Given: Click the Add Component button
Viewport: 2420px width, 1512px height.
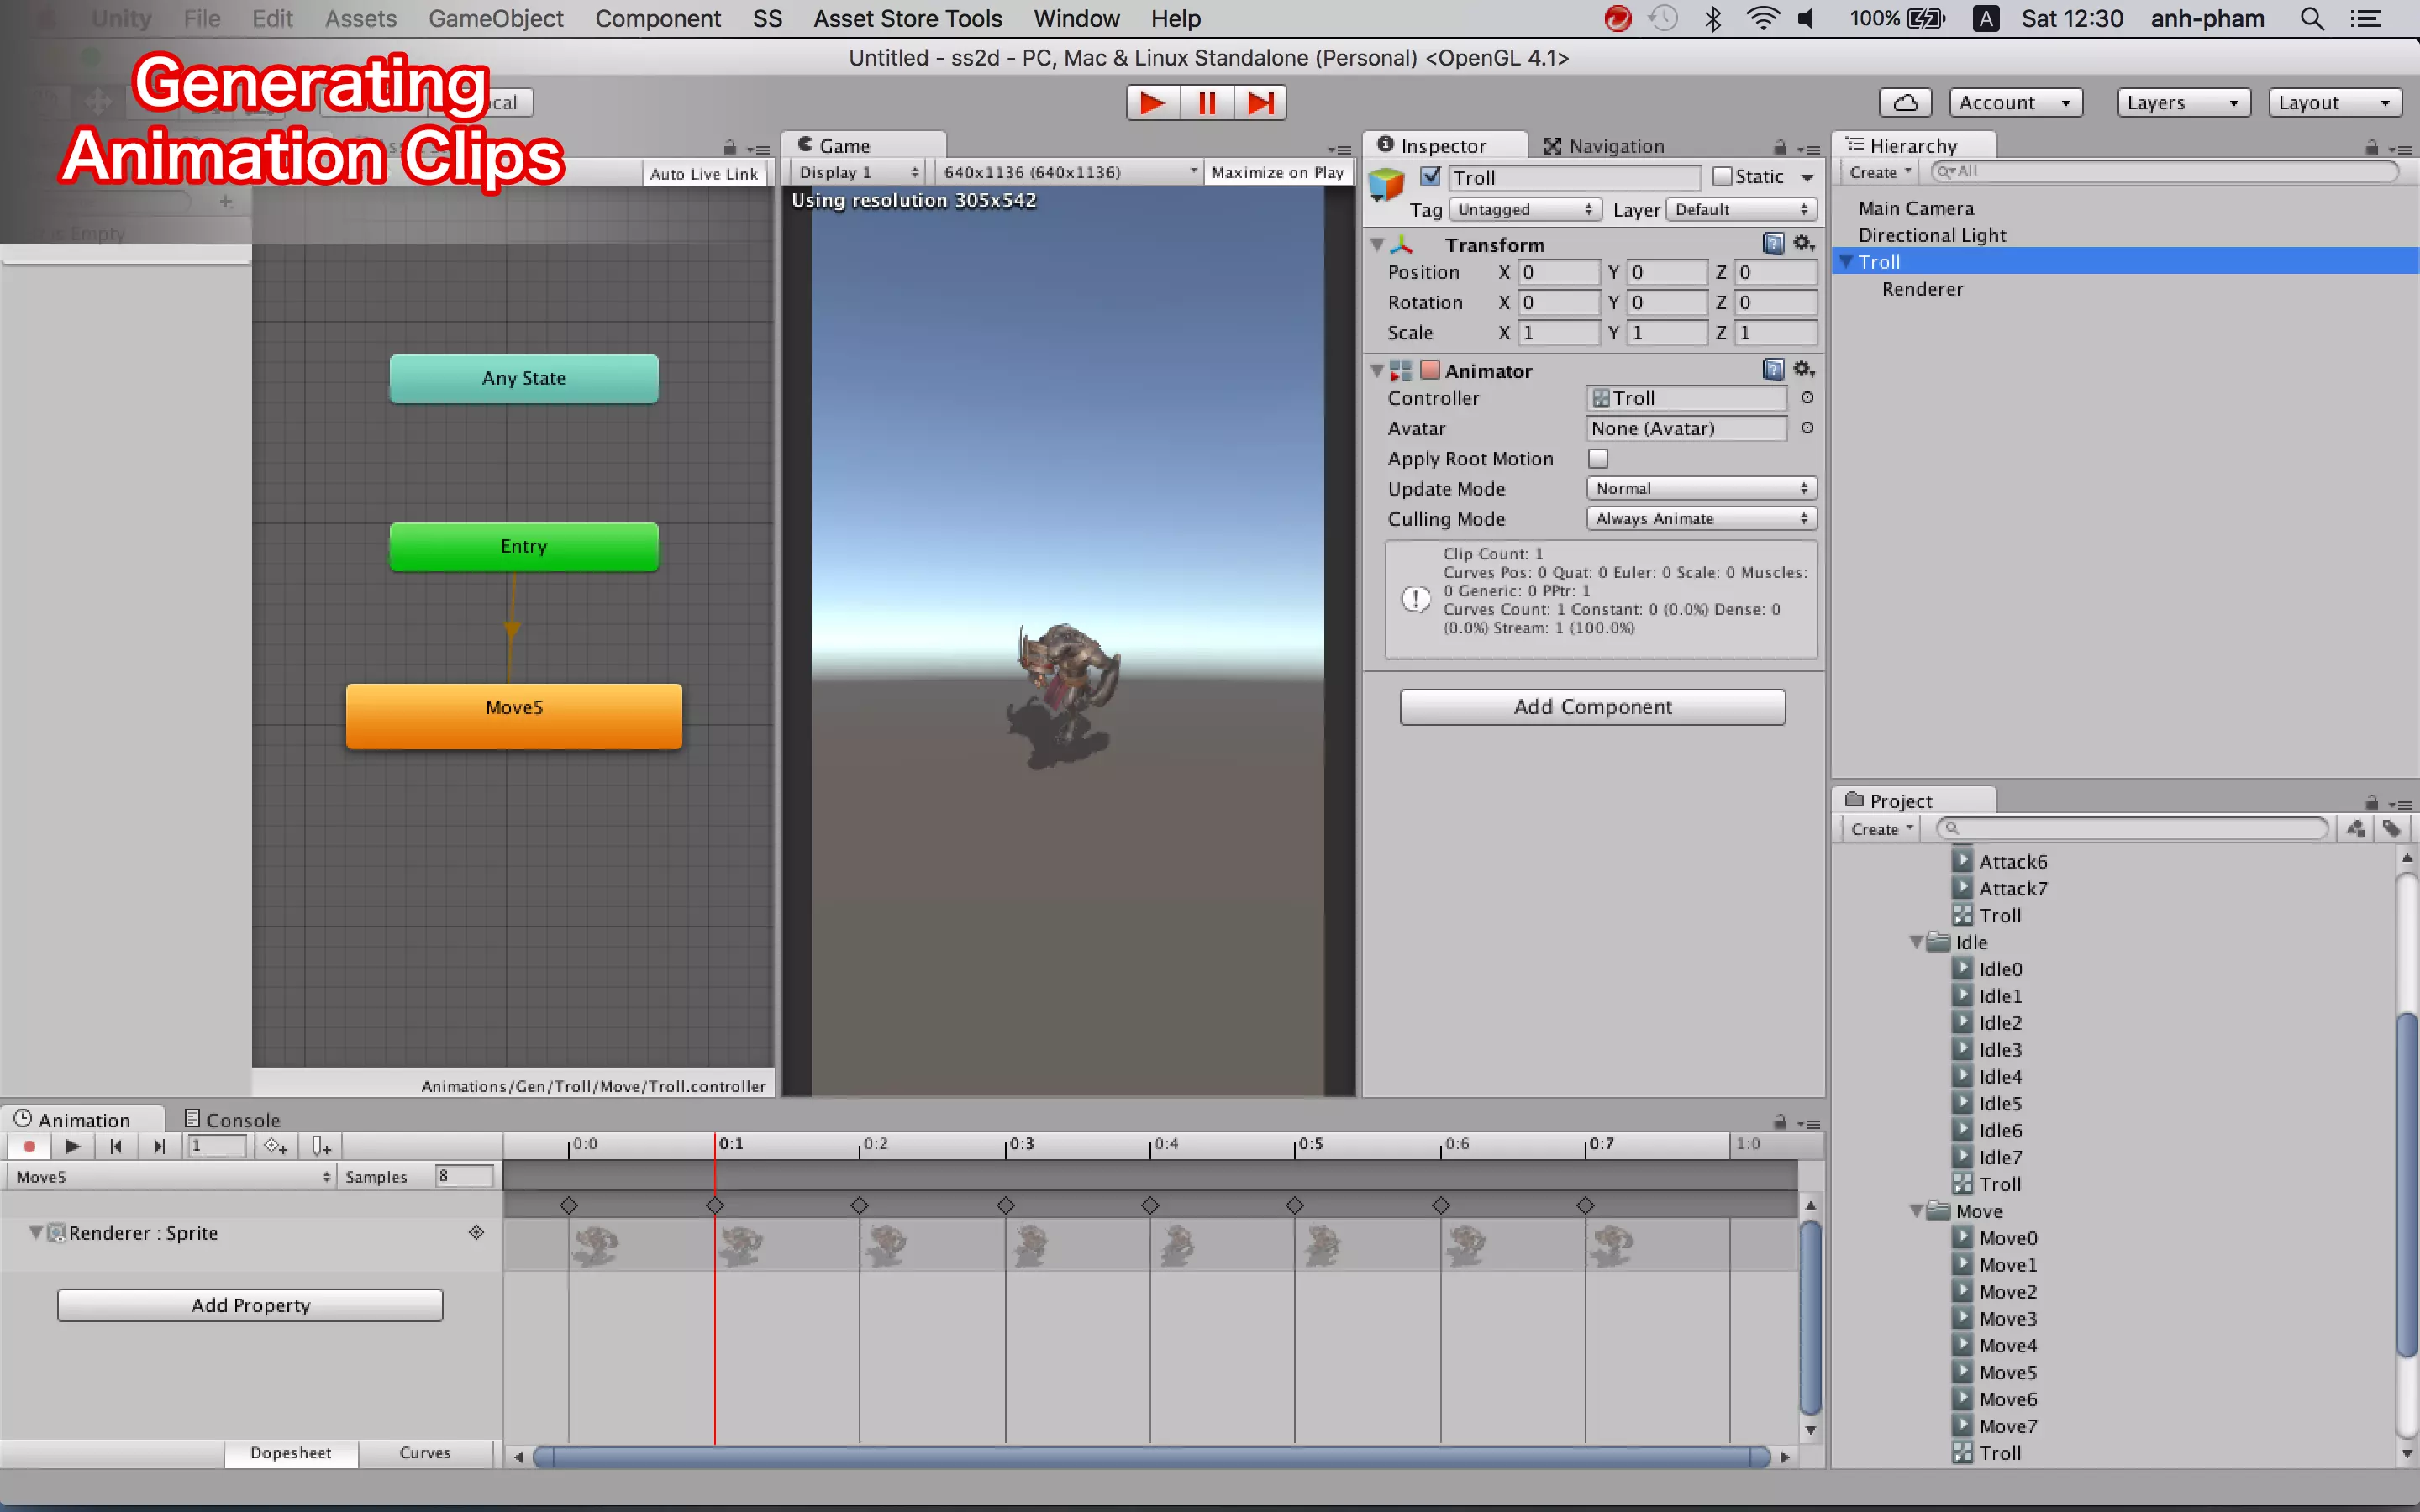Looking at the screenshot, I should tap(1592, 706).
